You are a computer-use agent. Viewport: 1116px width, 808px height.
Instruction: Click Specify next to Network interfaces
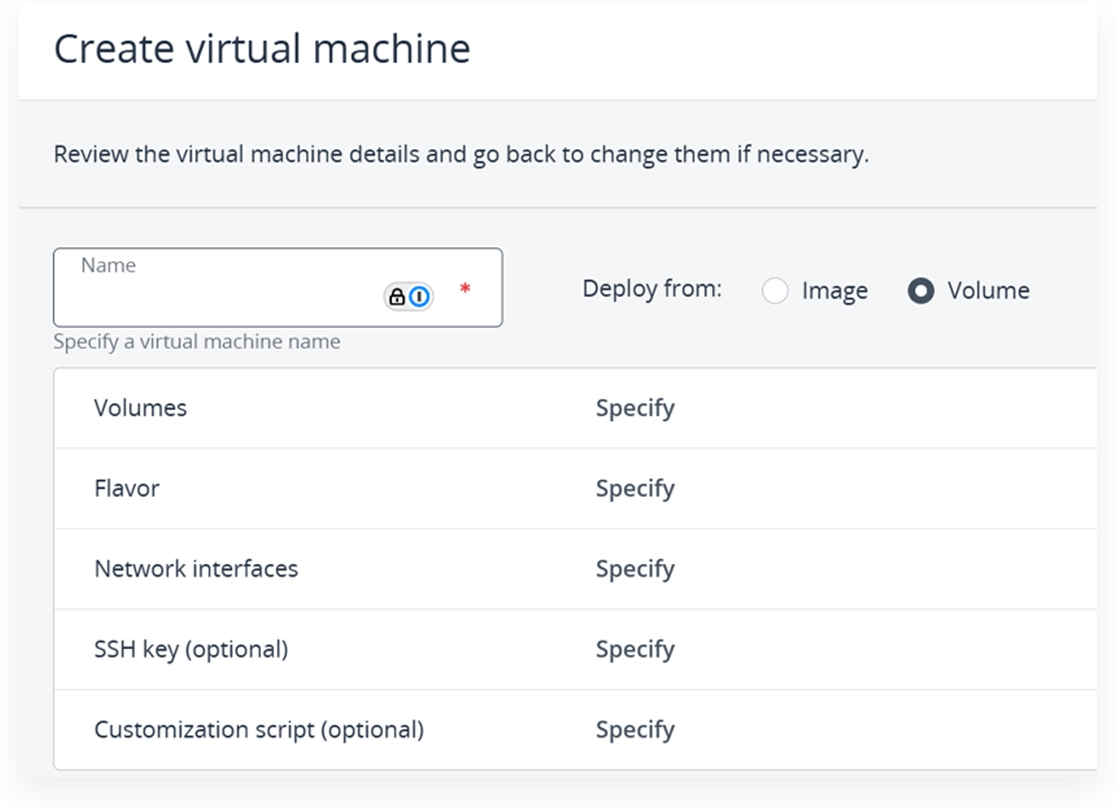tap(635, 568)
